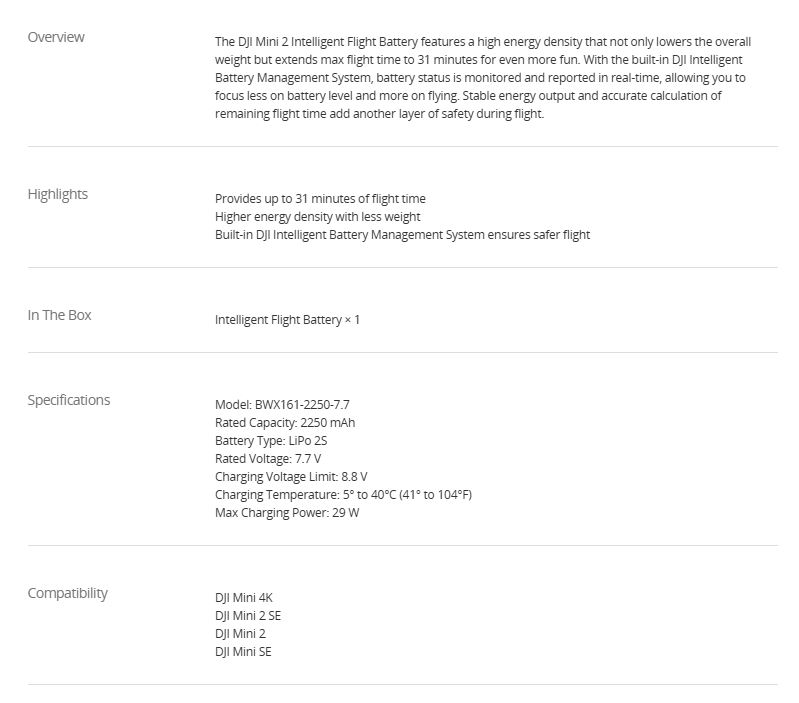Click the higher energy density highlight line
799x703 pixels.
coord(317,217)
